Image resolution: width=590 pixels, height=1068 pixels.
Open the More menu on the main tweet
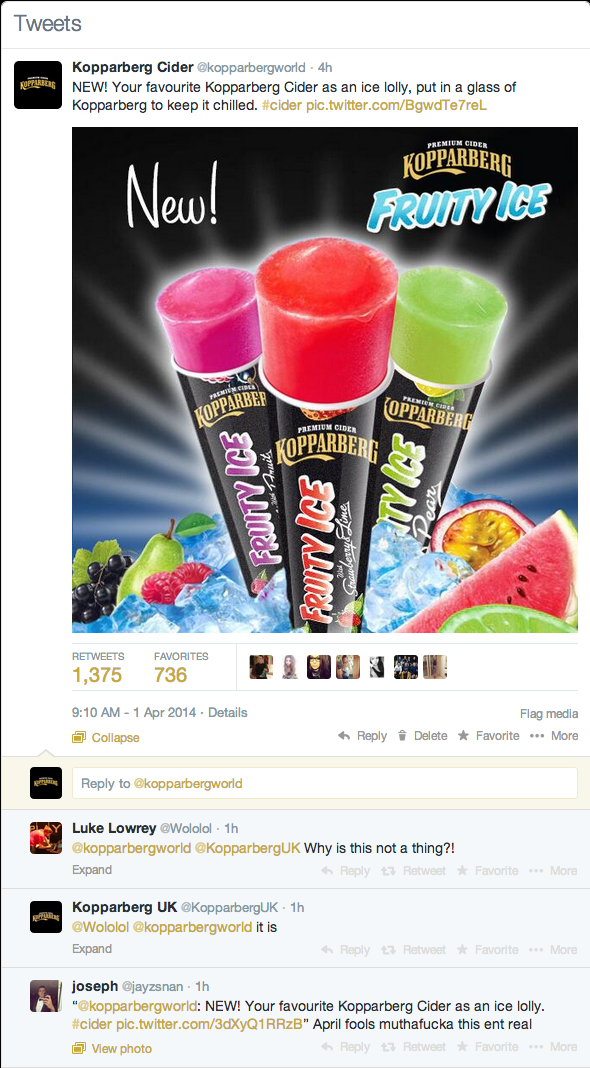pyautogui.click(x=553, y=736)
